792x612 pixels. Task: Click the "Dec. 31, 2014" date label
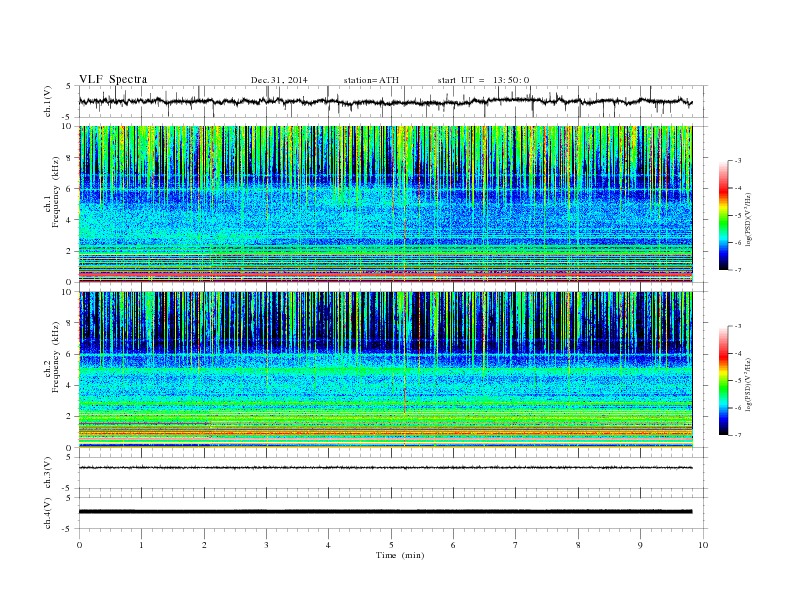point(279,80)
